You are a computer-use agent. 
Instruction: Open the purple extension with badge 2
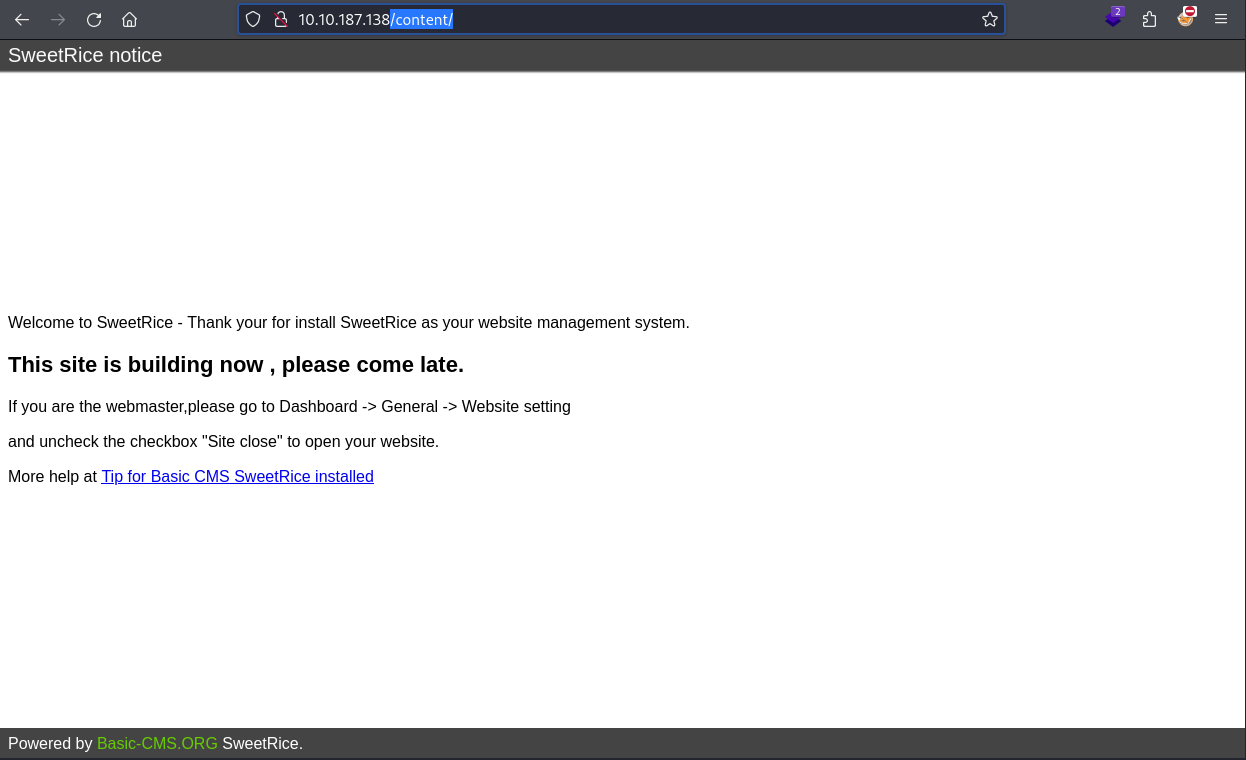point(1114,18)
